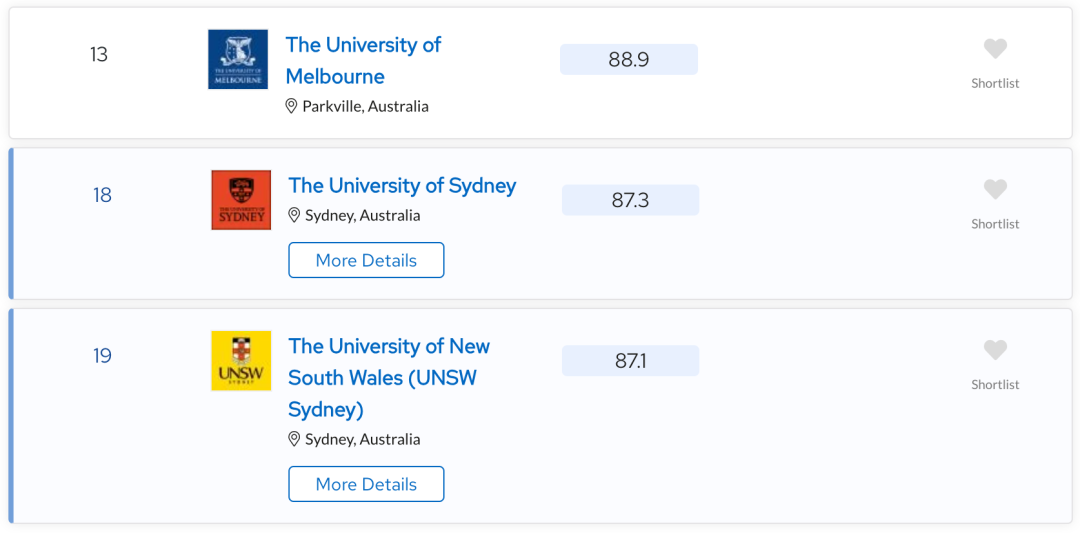This screenshot has height=533, width=1080.
Task: Open The University of Melbourne link
Action: pyautogui.click(x=363, y=61)
